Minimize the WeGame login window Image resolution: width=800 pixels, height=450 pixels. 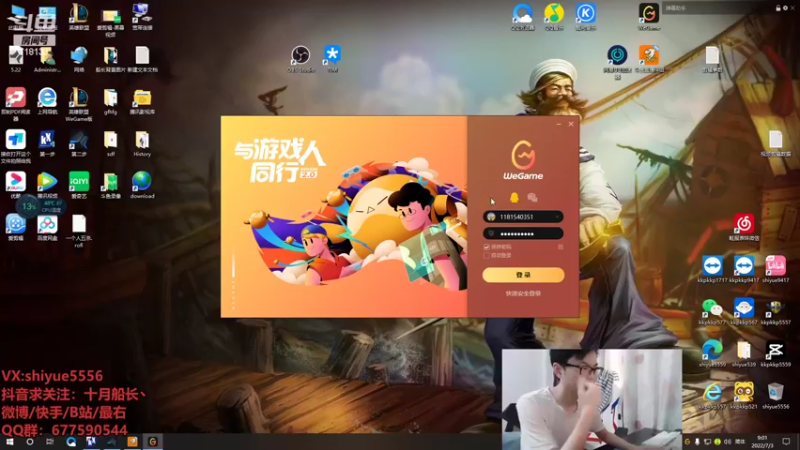coord(559,124)
